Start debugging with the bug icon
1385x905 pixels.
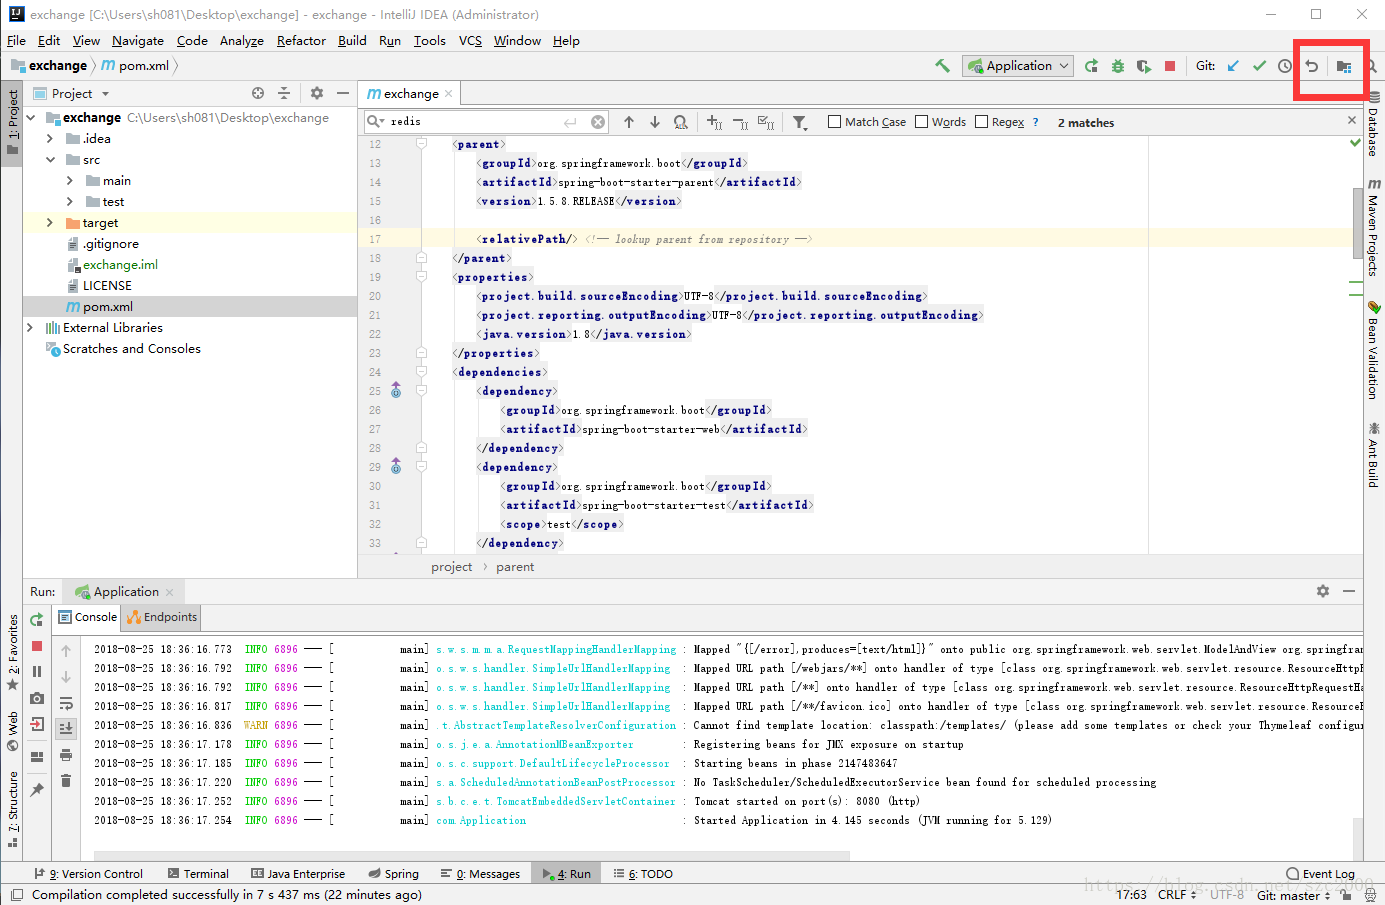coord(1118,66)
